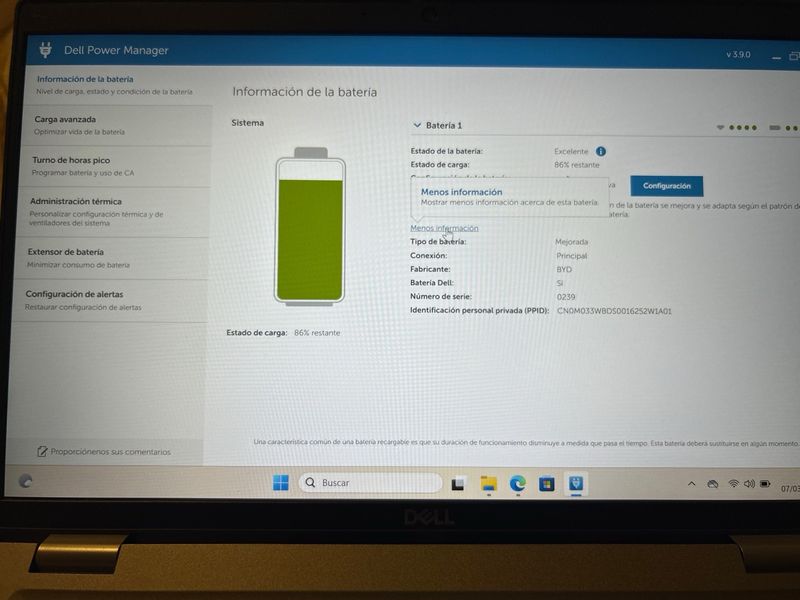This screenshot has width=800, height=600.
Task: Open Extensor de batería section
Action: (x=111, y=258)
